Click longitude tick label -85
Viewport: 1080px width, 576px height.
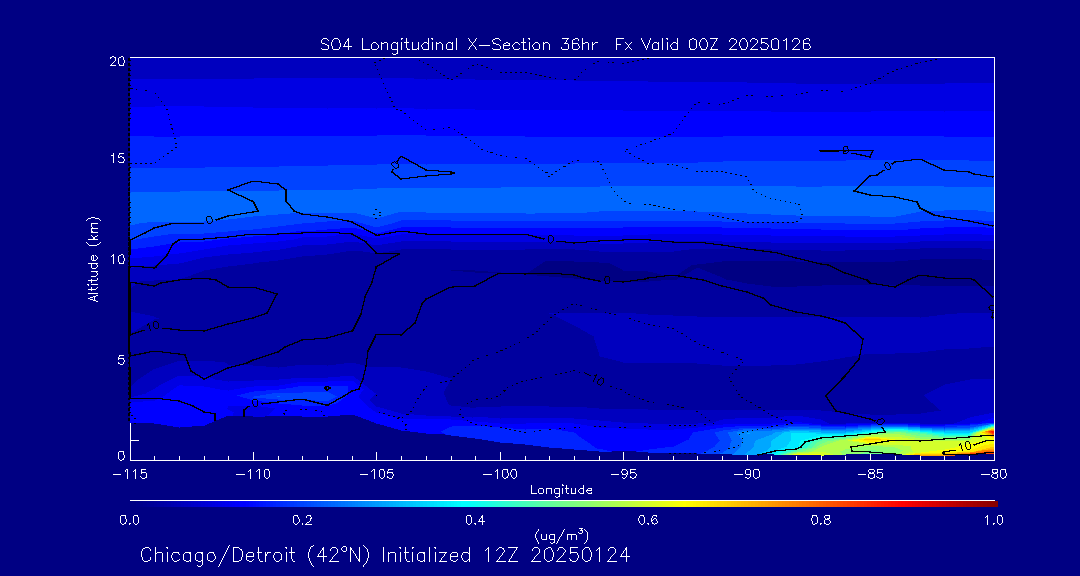tap(871, 475)
